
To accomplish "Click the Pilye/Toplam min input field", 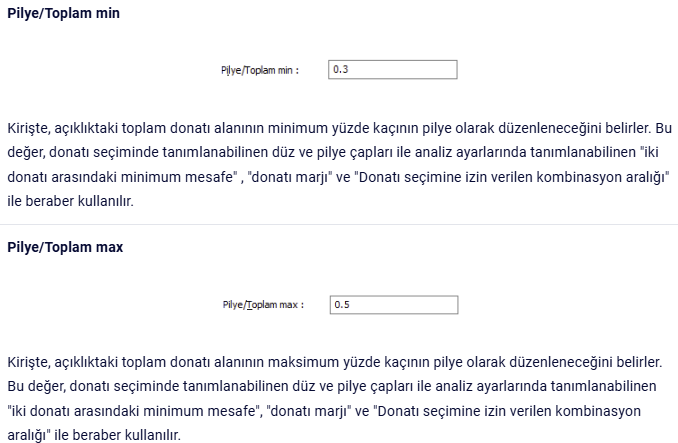I will pos(393,70).
